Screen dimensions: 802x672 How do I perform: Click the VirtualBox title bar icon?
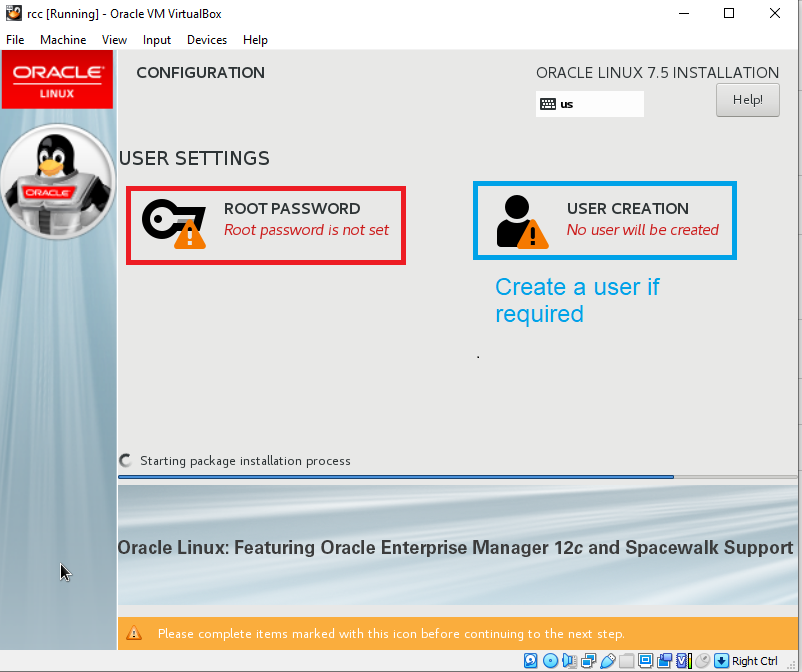tap(14, 13)
